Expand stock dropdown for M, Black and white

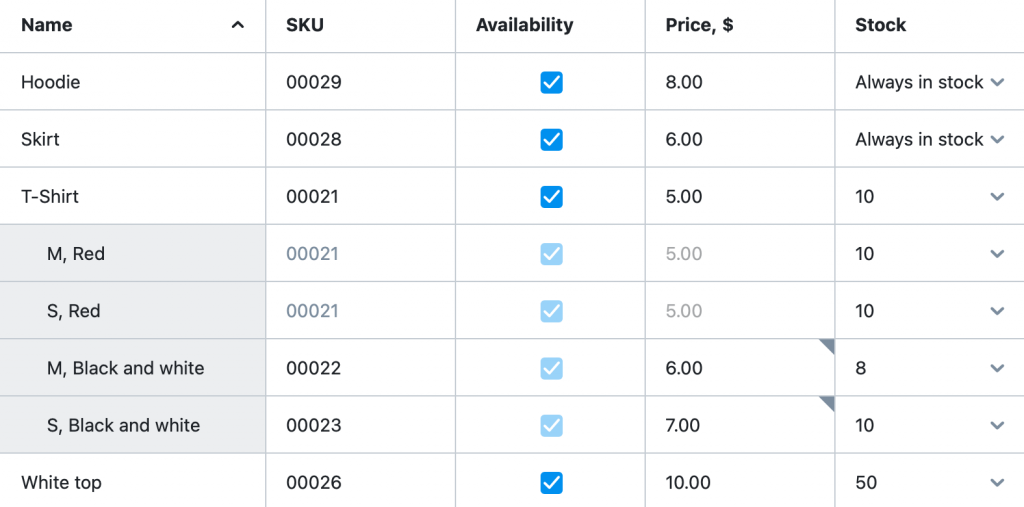(997, 368)
